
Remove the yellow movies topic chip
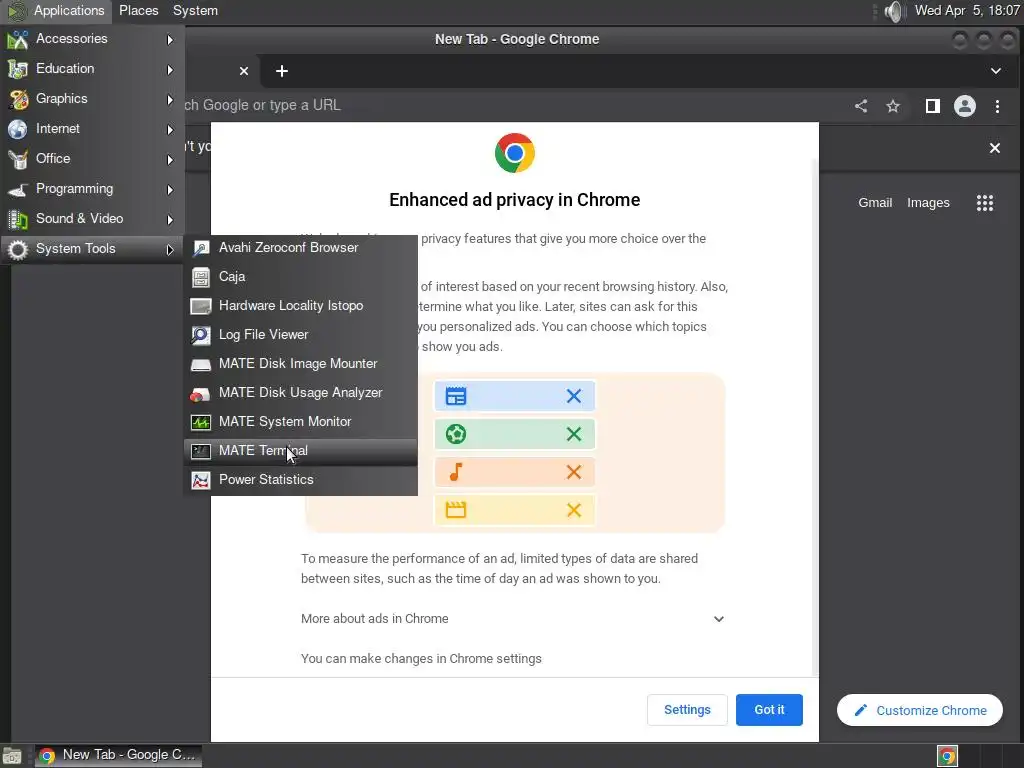click(573, 510)
